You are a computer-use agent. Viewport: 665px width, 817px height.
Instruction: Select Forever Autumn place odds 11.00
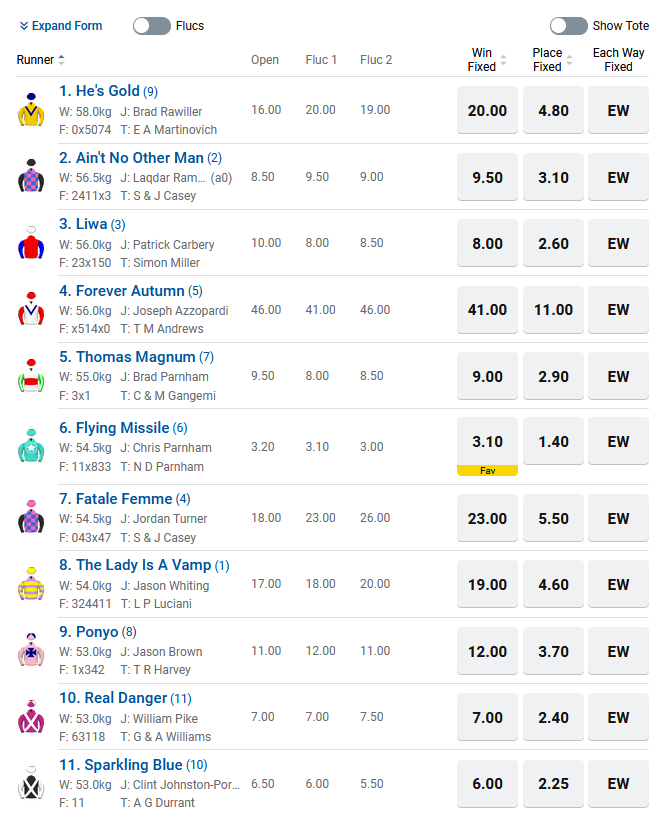coord(553,310)
